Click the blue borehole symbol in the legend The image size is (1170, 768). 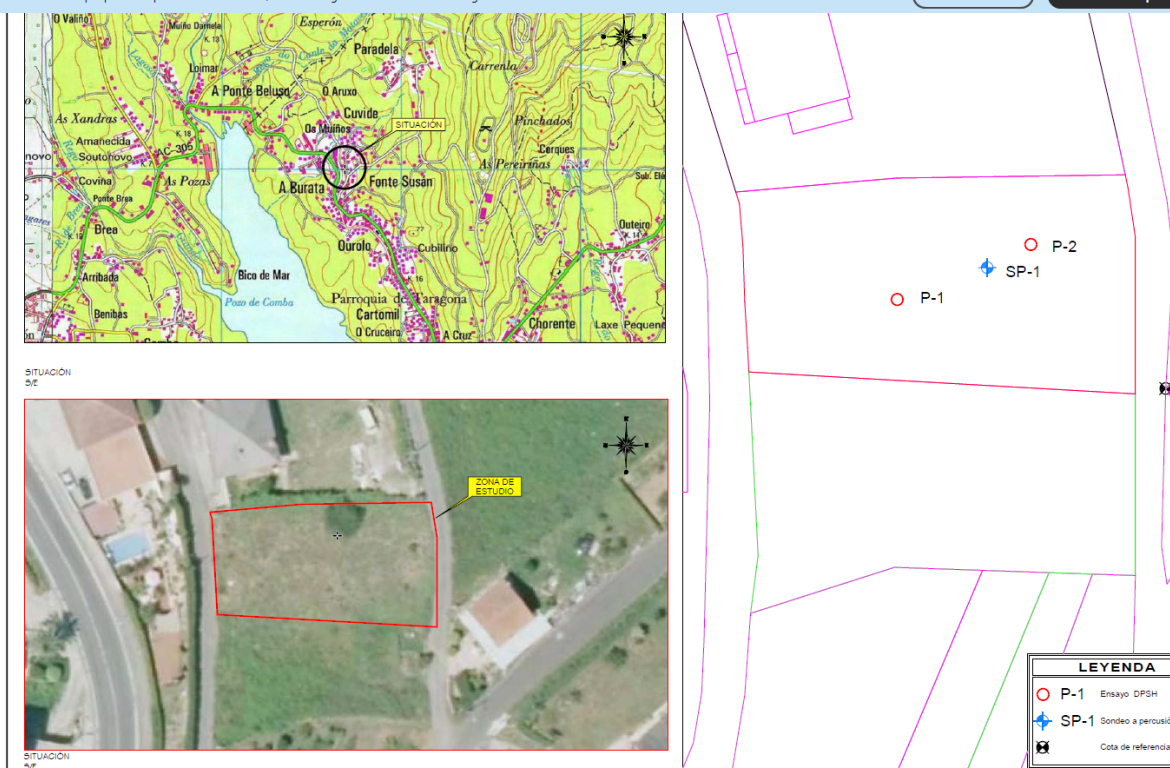1043,721
